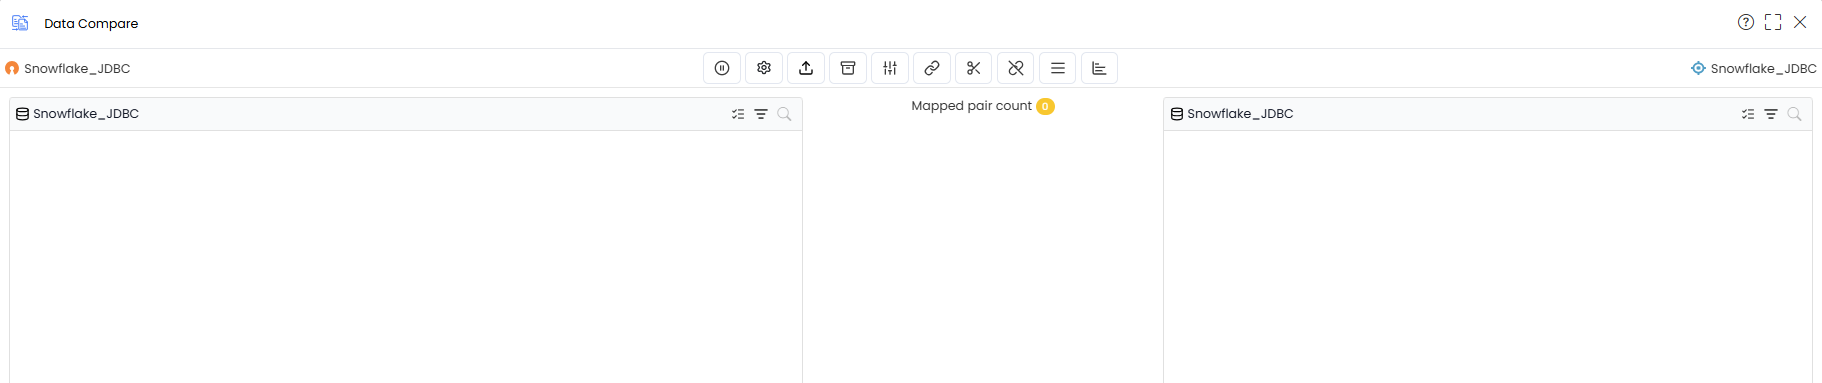Viewport: 1822px width, 383px height.
Task: Click the scissors icon
Action: tap(974, 68)
